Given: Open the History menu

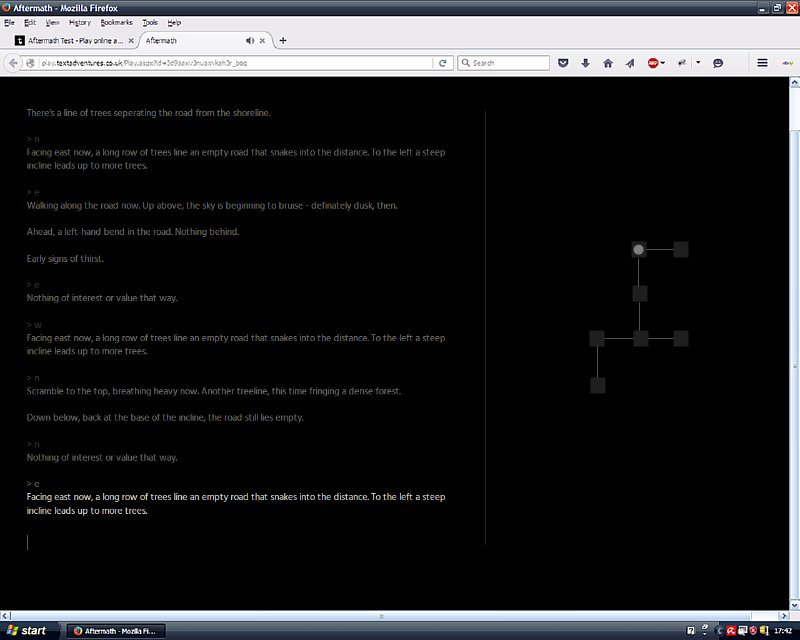Looking at the screenshot, I should pyautogui.click(x=80, y=22).
